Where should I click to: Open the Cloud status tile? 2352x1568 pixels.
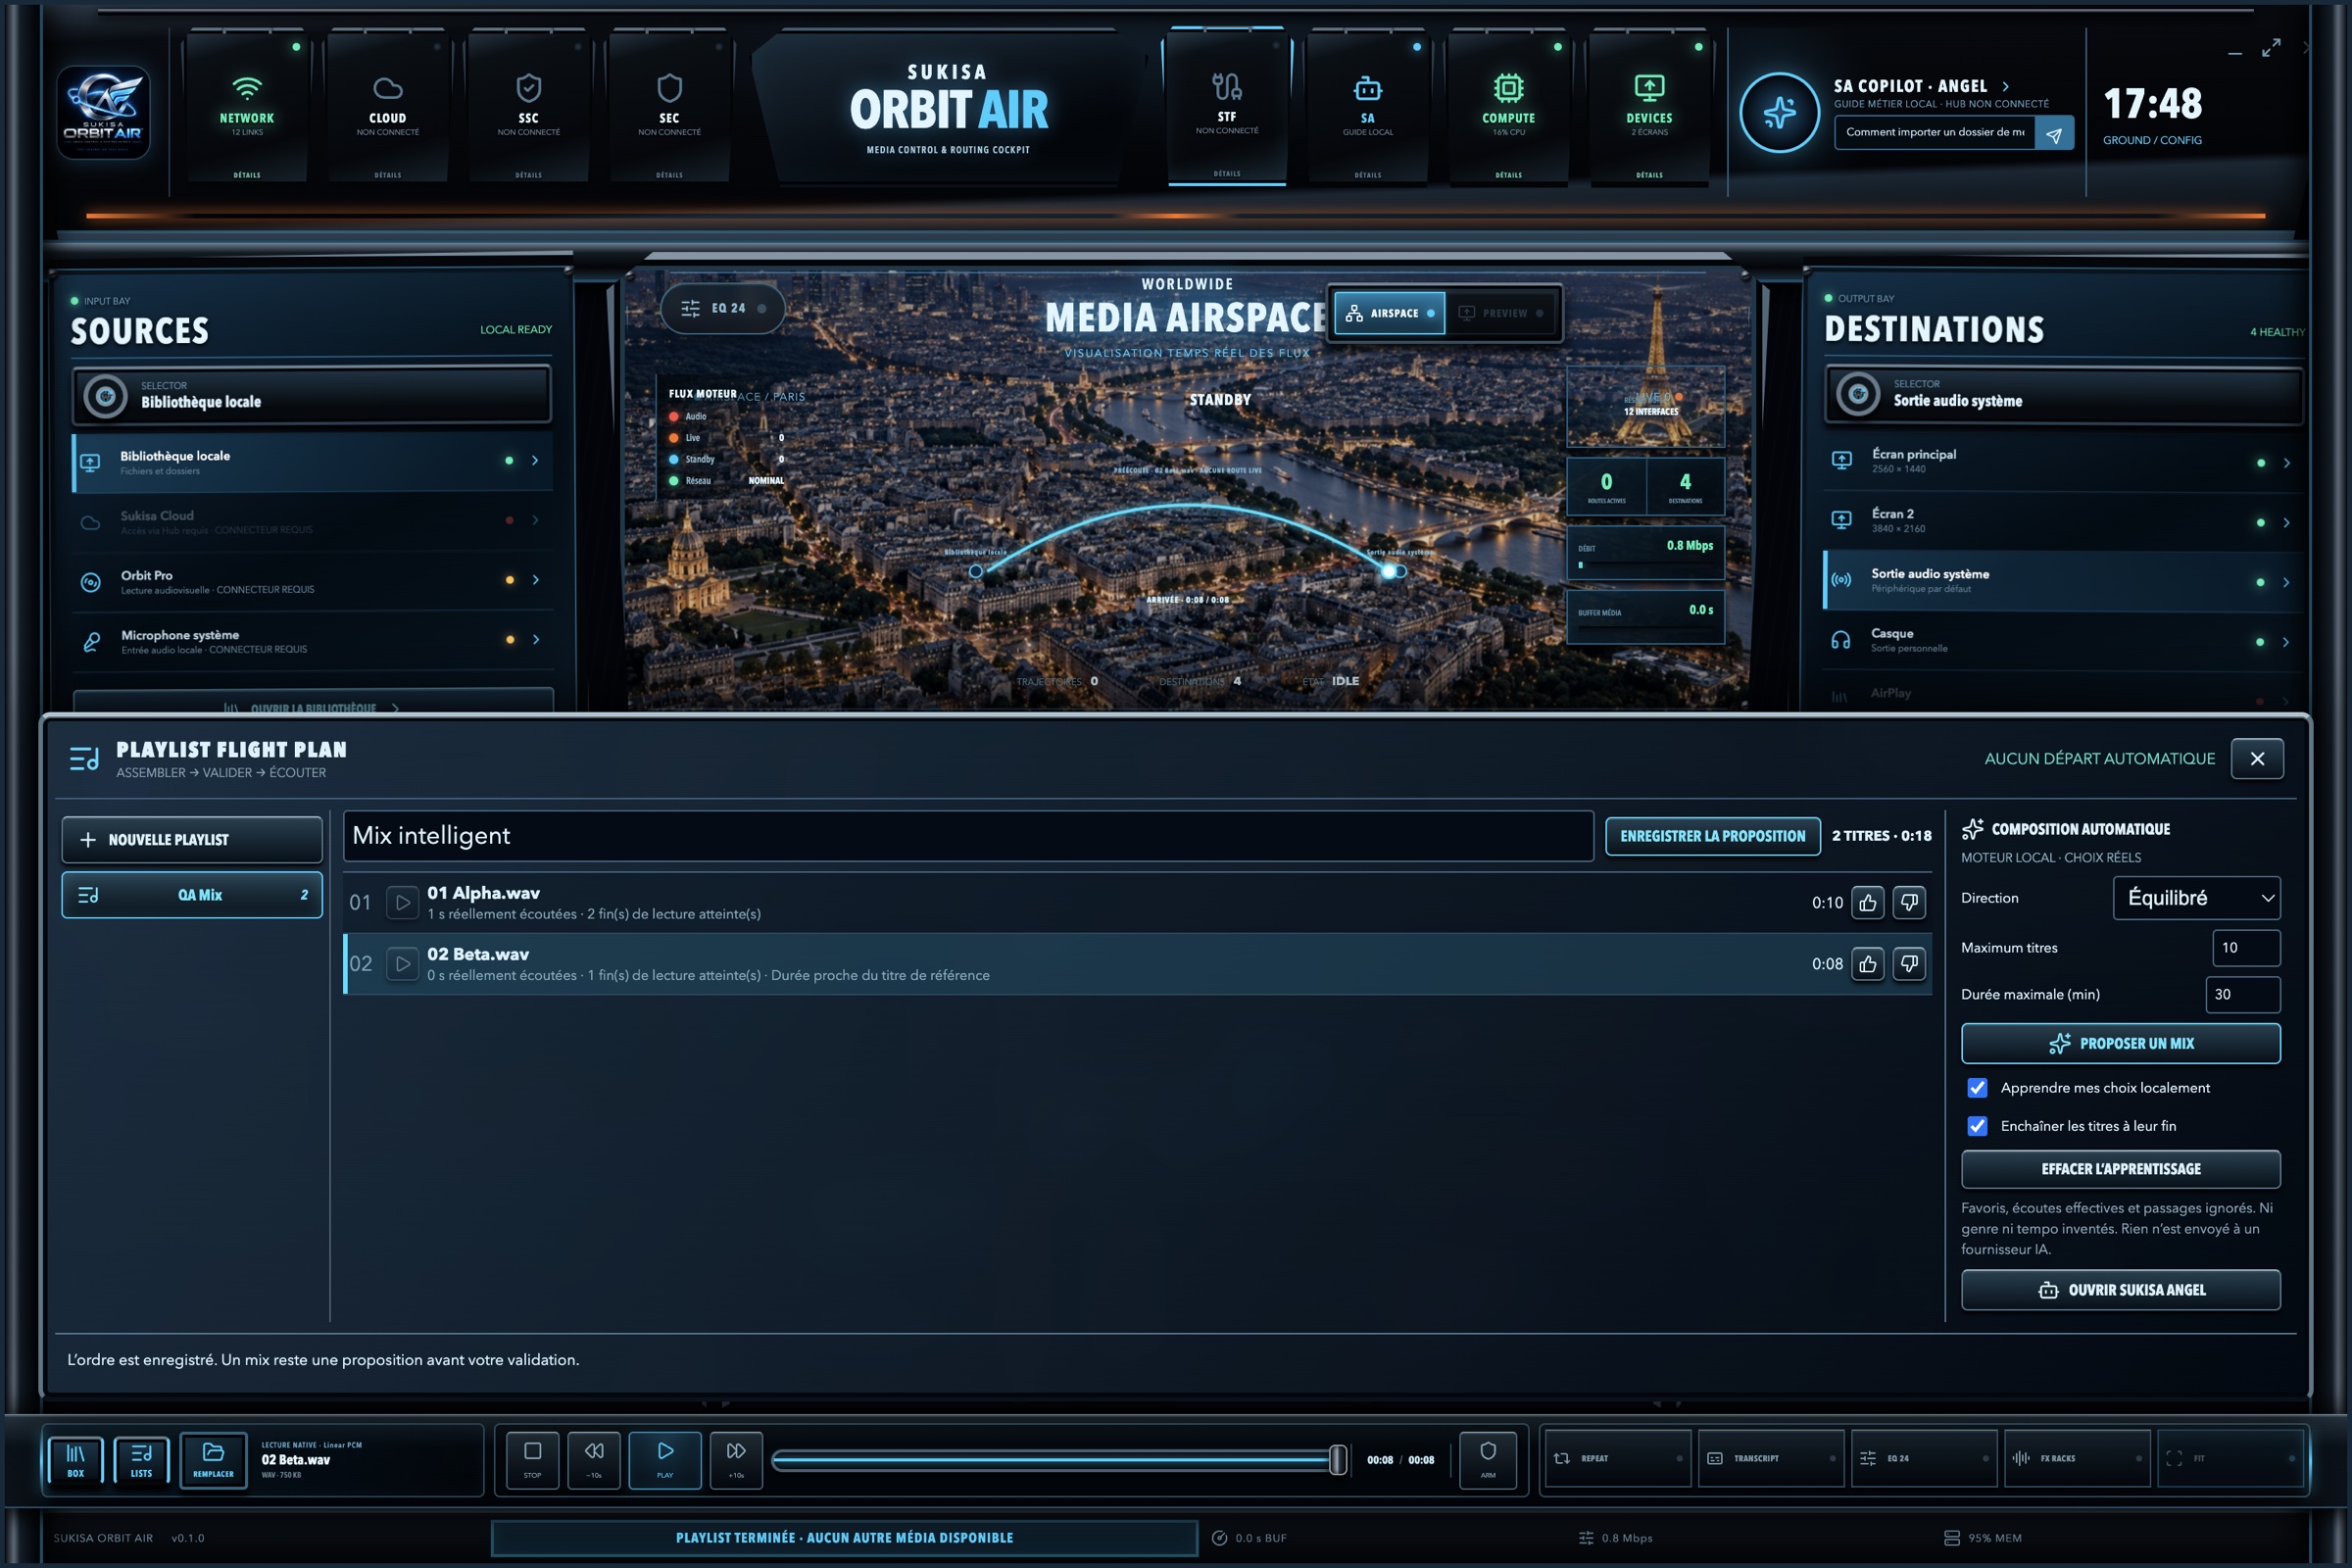[388, 108]
